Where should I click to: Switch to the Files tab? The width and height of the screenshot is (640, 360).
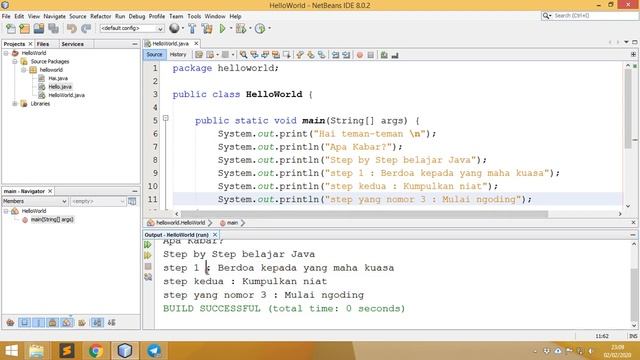43,44
